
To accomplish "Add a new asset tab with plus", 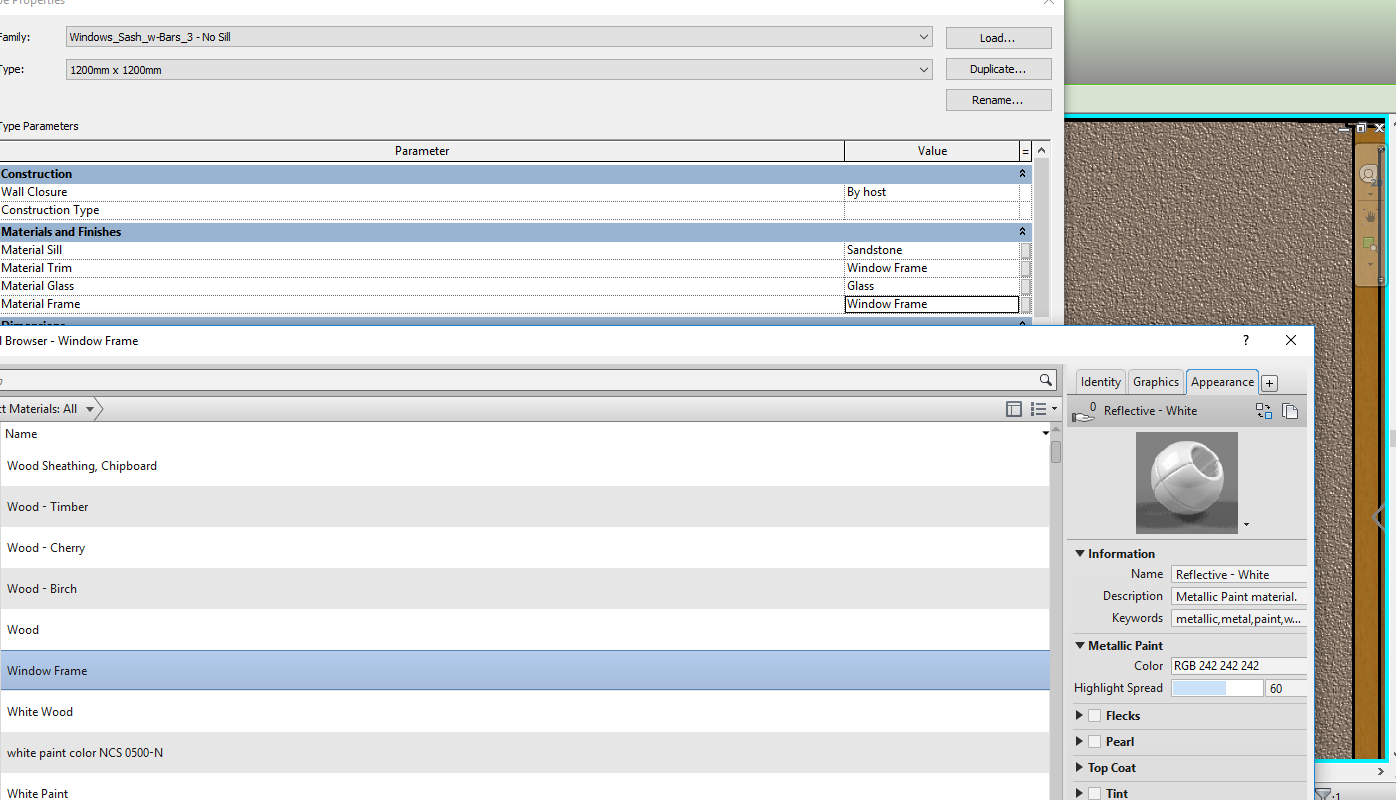I will tap(1269, 383).
